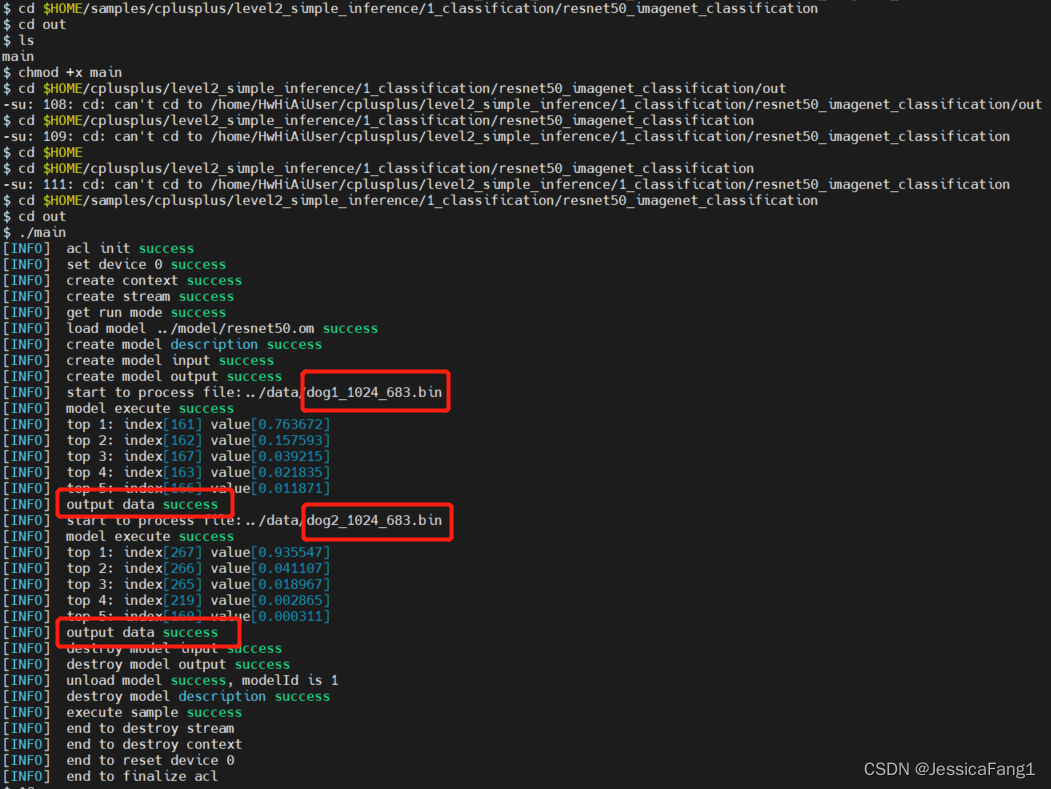The image size is (1051, 789).
Task: Select the value 0.039215
Action: (291, 457)
